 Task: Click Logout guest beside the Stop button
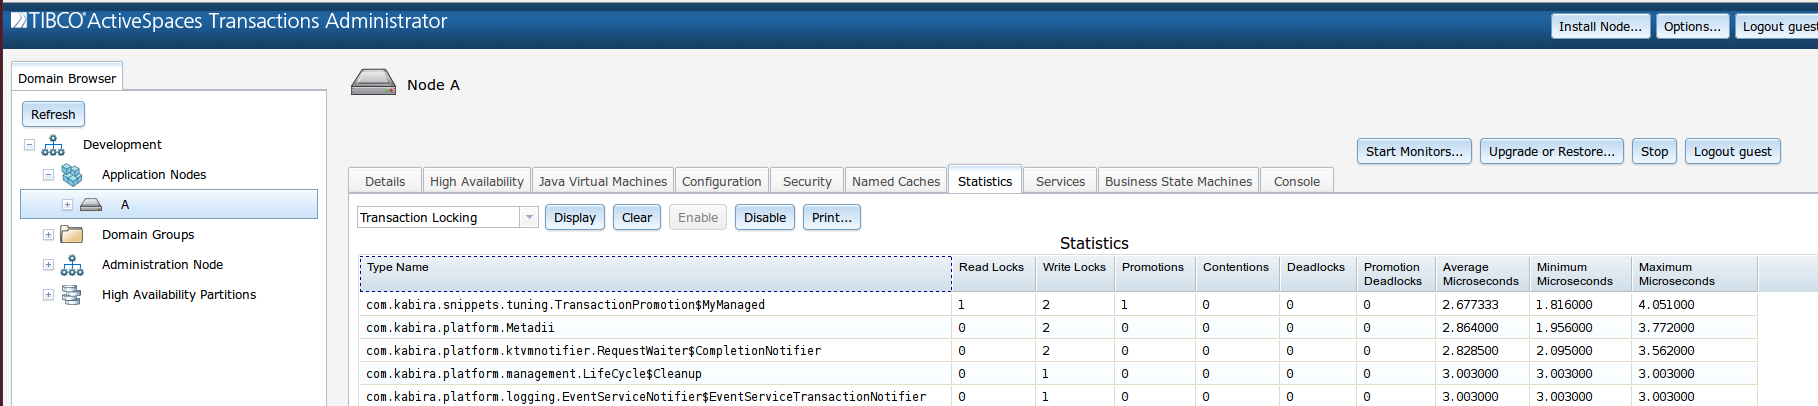[1732, 151]
